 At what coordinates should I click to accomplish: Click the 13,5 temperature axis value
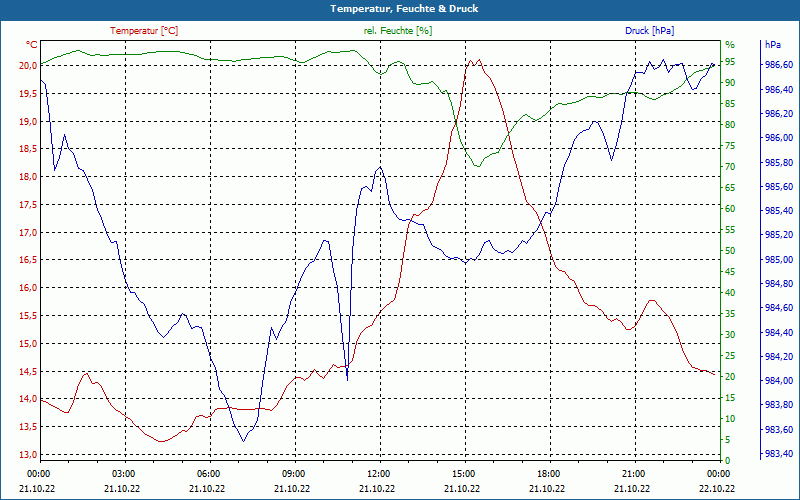tap(28, 427)
